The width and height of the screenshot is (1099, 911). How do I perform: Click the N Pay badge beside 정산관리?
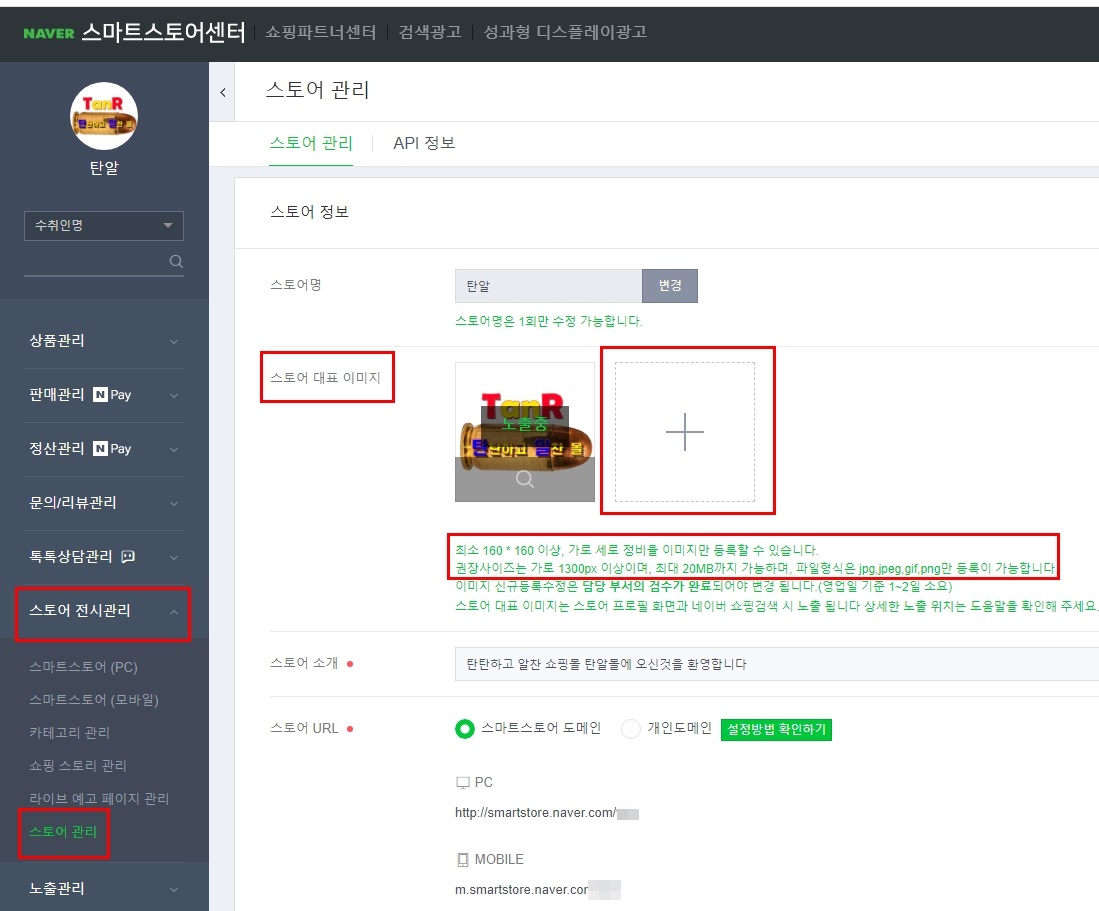point(113,448)
